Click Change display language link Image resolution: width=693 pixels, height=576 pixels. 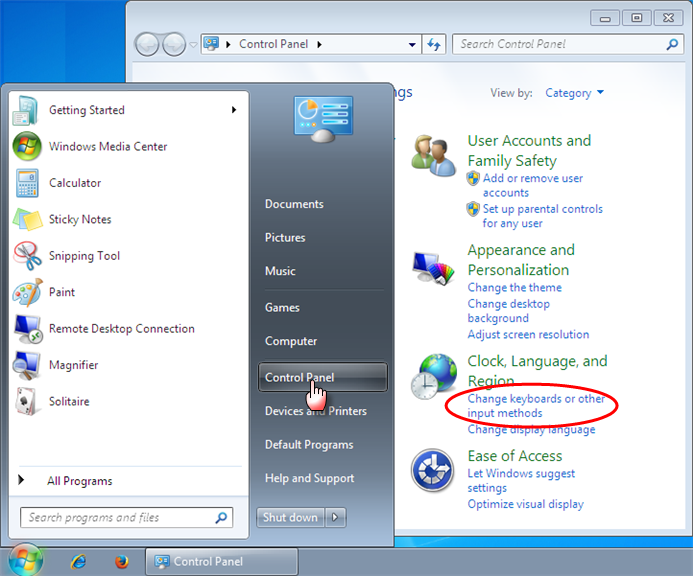click(531, 429)
